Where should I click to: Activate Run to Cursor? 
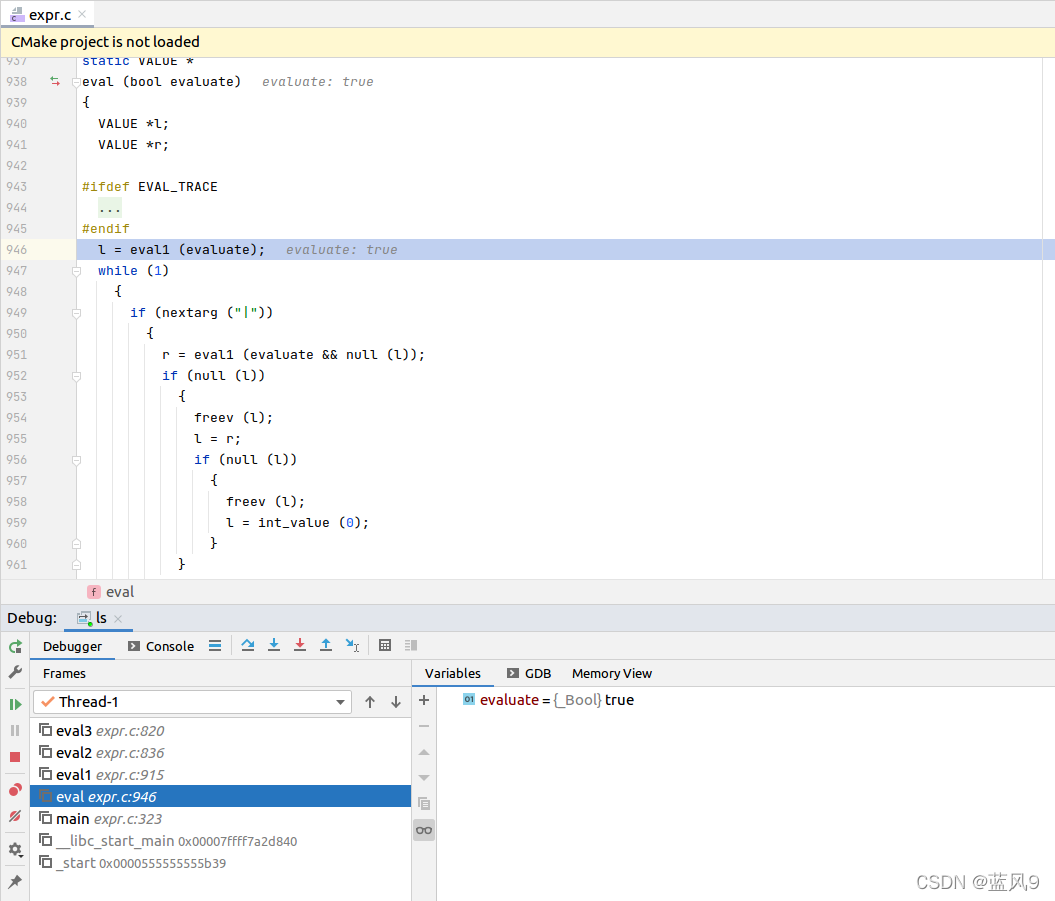point(351,645)
